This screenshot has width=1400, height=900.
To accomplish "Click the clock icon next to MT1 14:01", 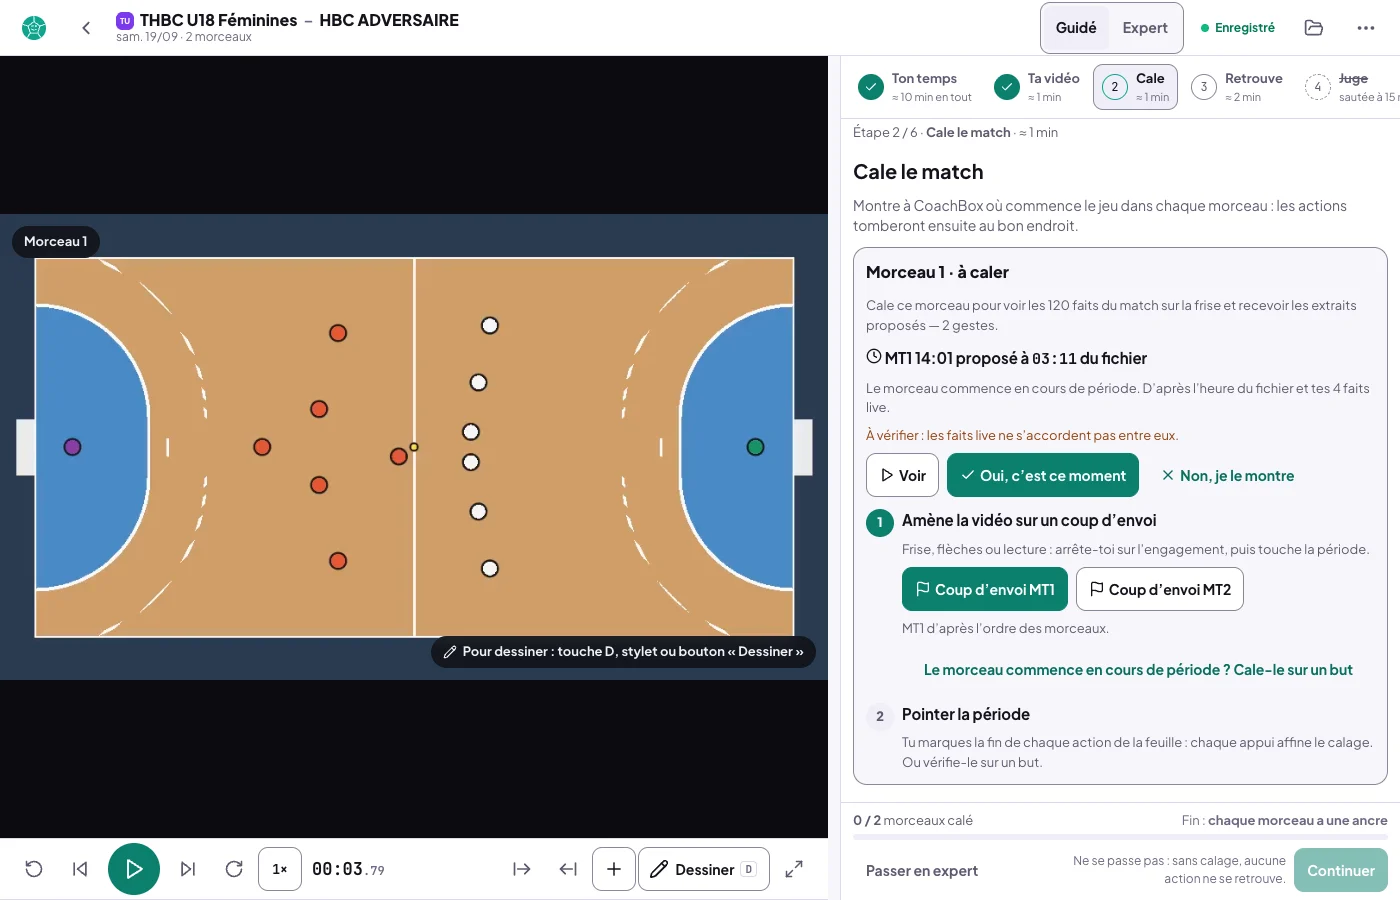I will [874, 357].
